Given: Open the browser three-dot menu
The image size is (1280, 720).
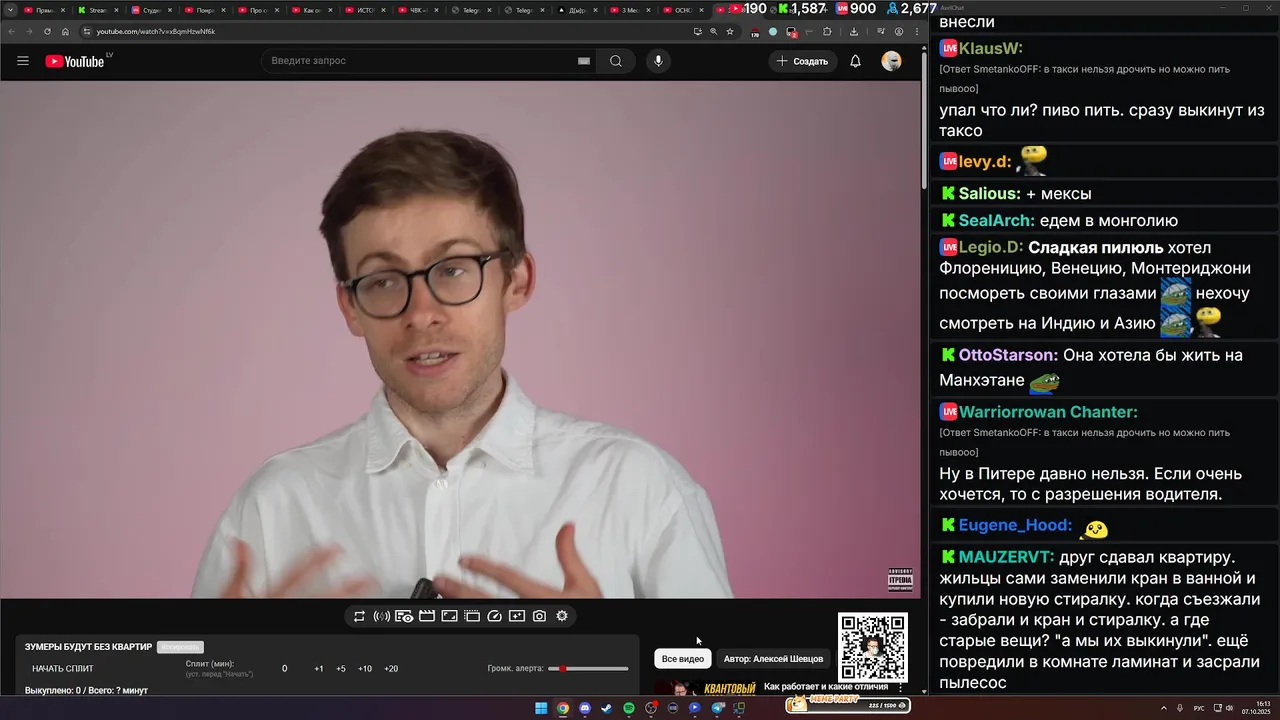Looking at the screenshot, I should pyautogui.click(x=917, y=31).
